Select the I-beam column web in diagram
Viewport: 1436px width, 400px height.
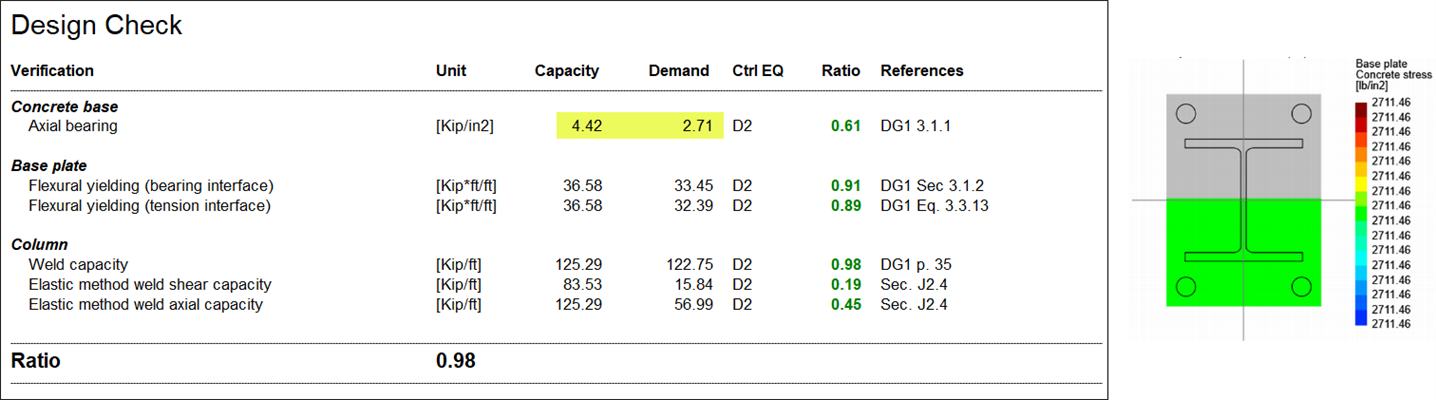(1243, 200)
